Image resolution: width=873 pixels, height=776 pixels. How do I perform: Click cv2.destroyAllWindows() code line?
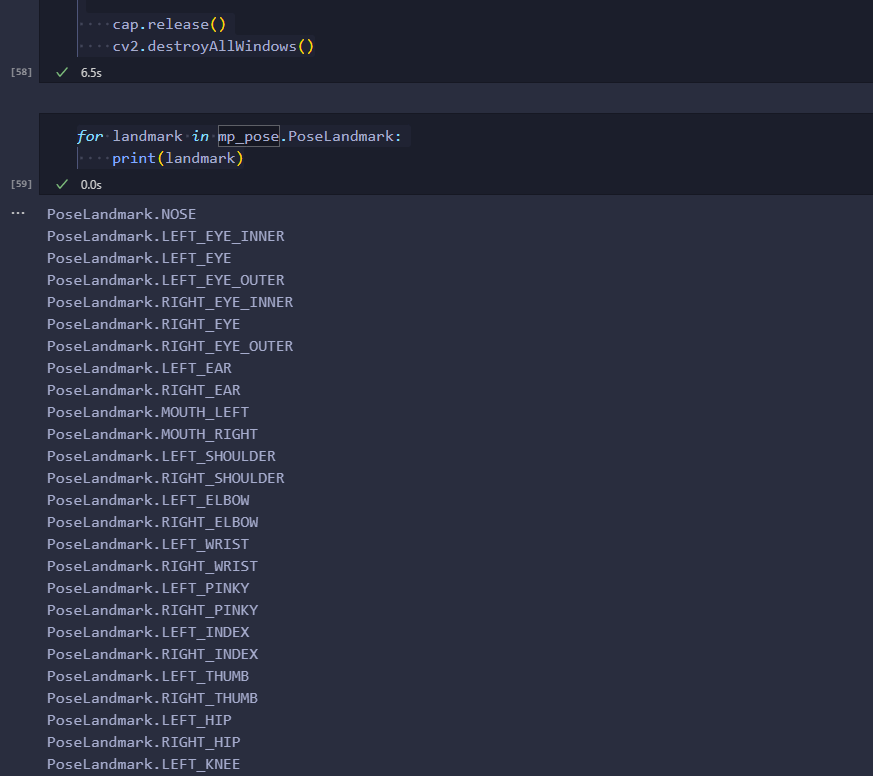[x=213, y=46]
